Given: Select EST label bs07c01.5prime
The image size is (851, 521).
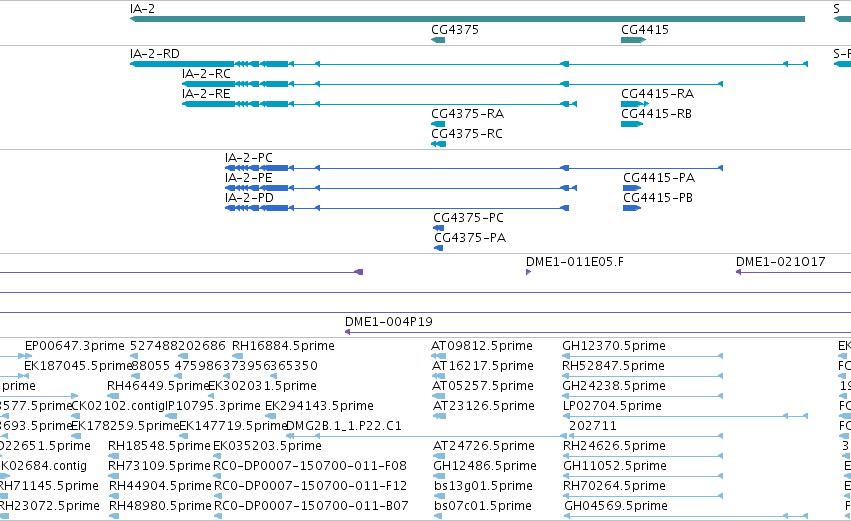Looking at the screenshot, I should click(483, 507).
